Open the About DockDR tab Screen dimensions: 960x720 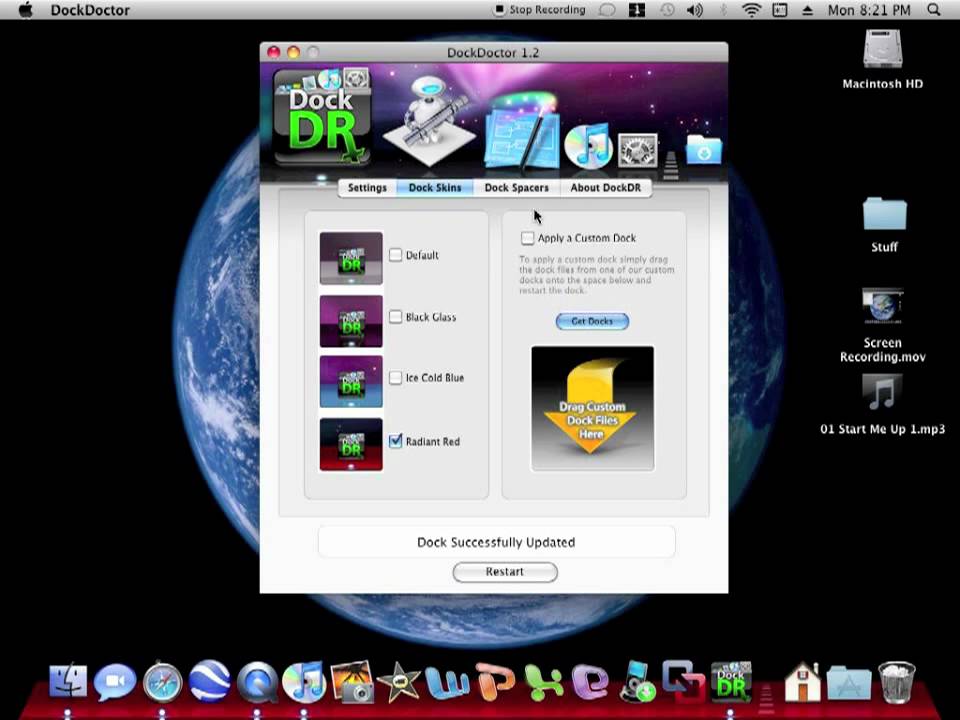coord(606,188)
